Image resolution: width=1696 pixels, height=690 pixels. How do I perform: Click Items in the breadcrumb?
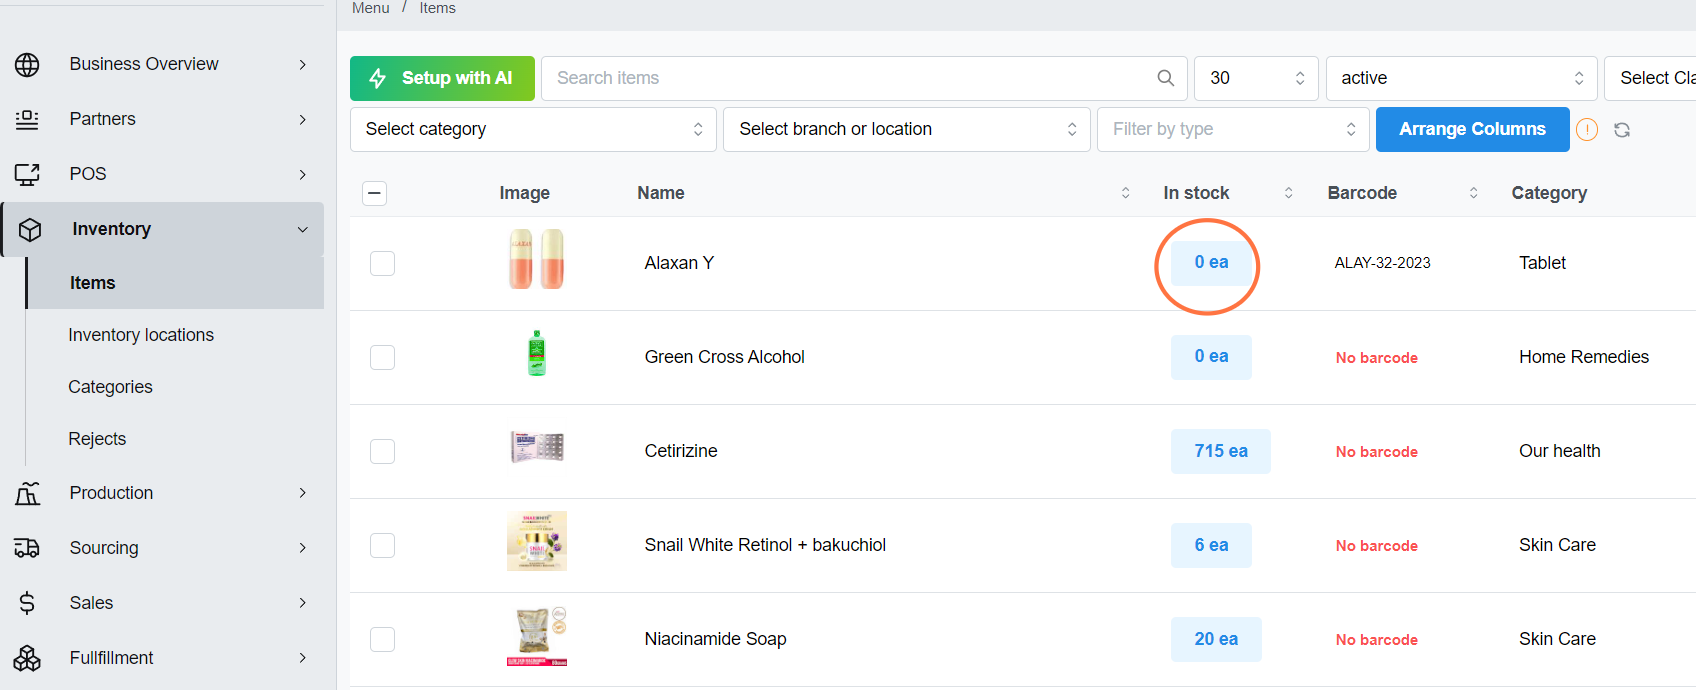coord(437,8)
